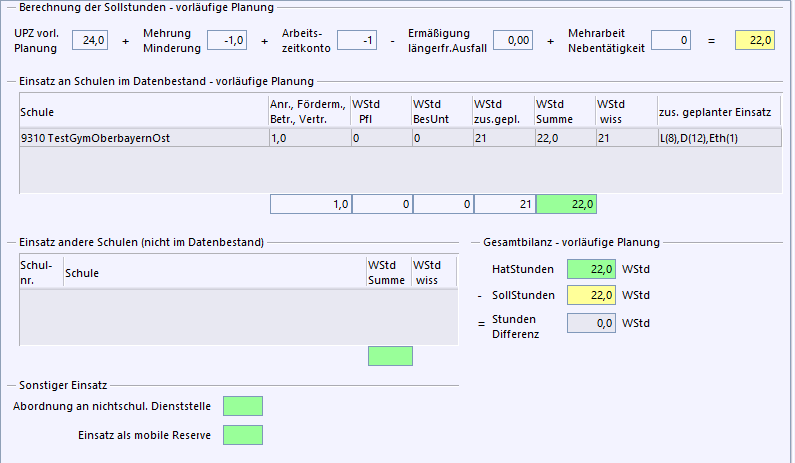
Task: Click the cell L(8),D(12),Eth(1)
Action: 719,138
